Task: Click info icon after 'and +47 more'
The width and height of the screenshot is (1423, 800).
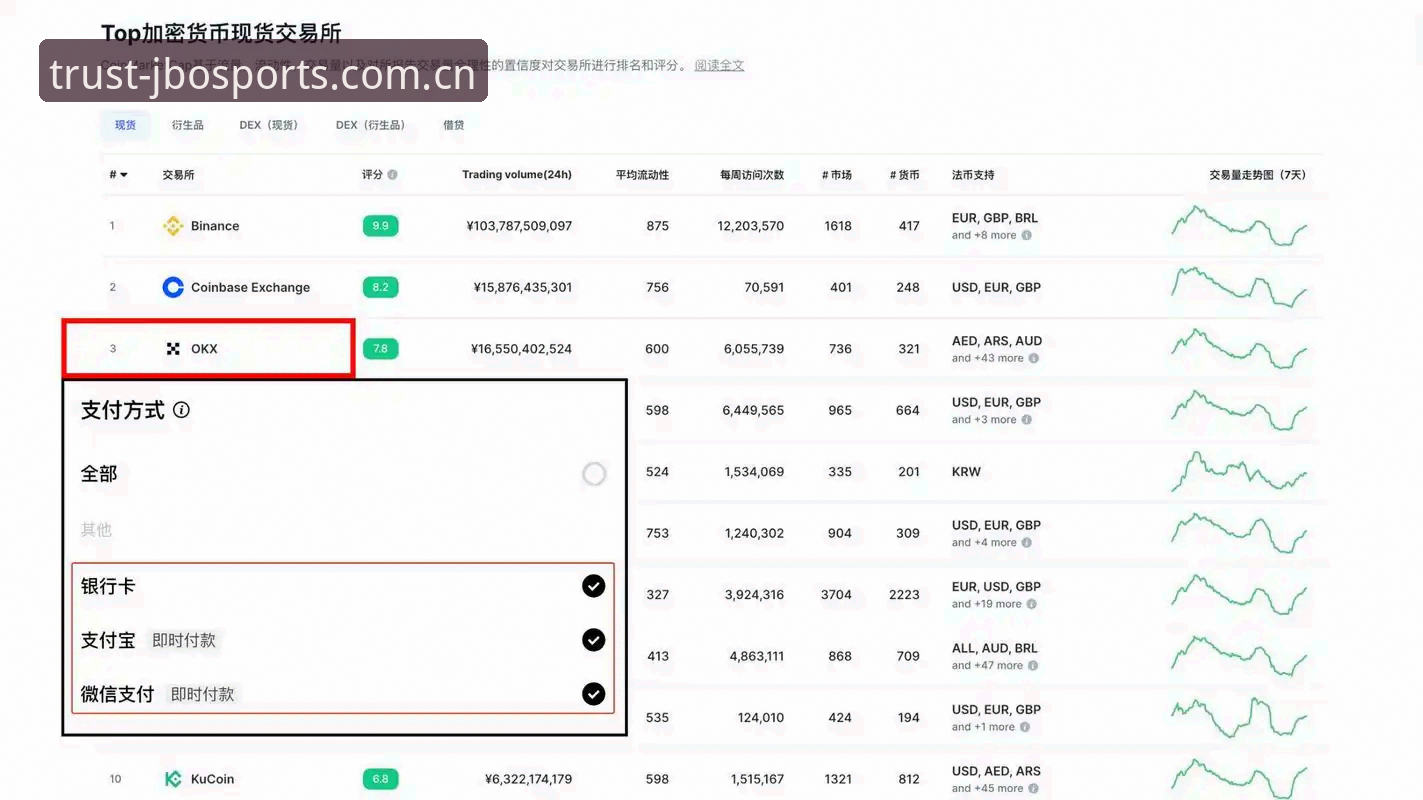Action: coord(1034,666)
